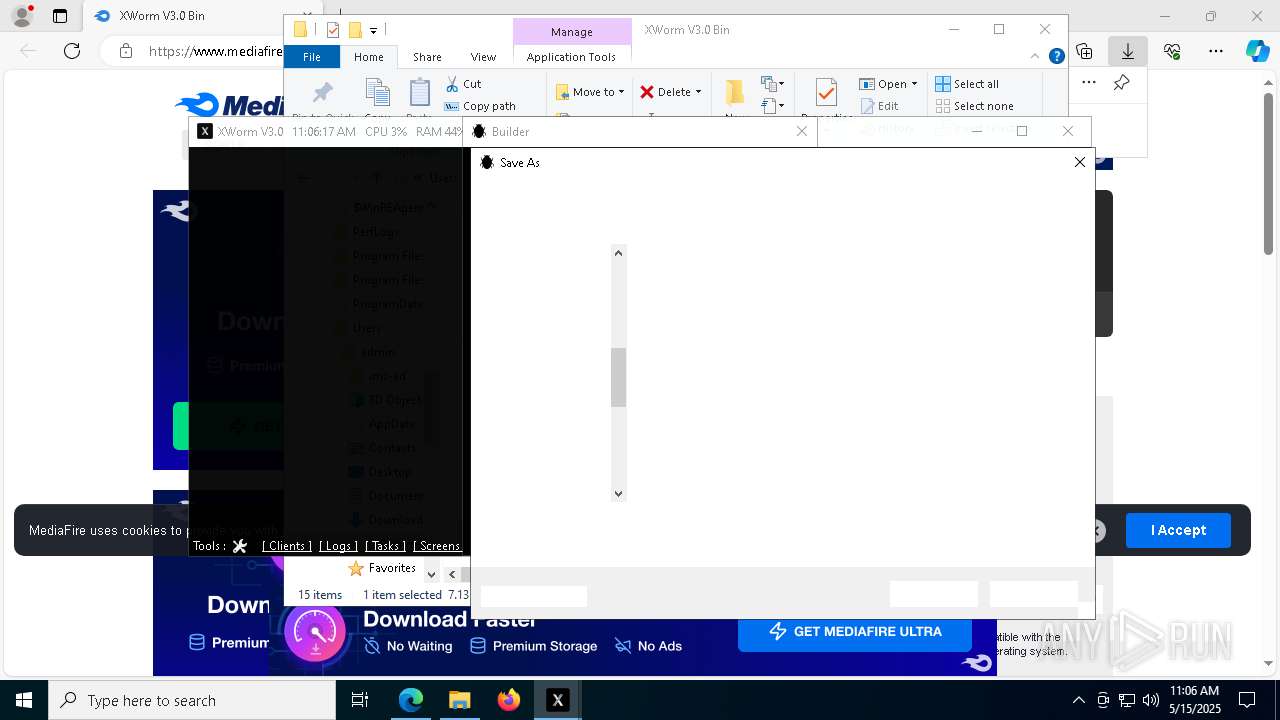Open XWorm Tools wrench icon
The width and height of the screenshot is (1280, 720).
(239, 546)
